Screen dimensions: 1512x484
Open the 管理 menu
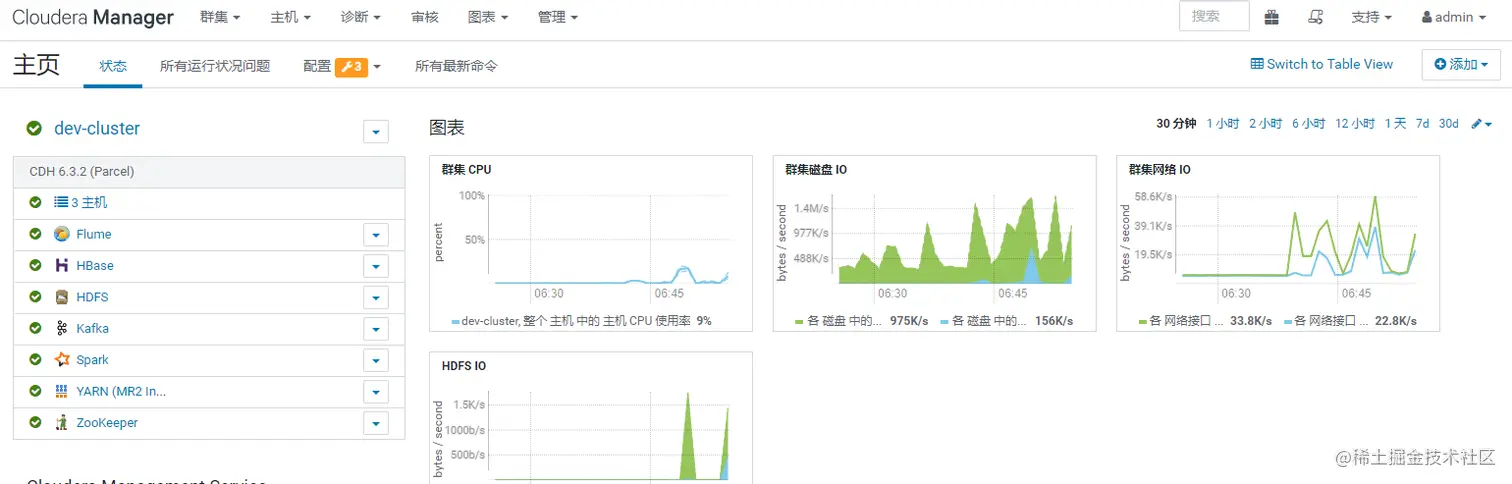click(558, 17)
